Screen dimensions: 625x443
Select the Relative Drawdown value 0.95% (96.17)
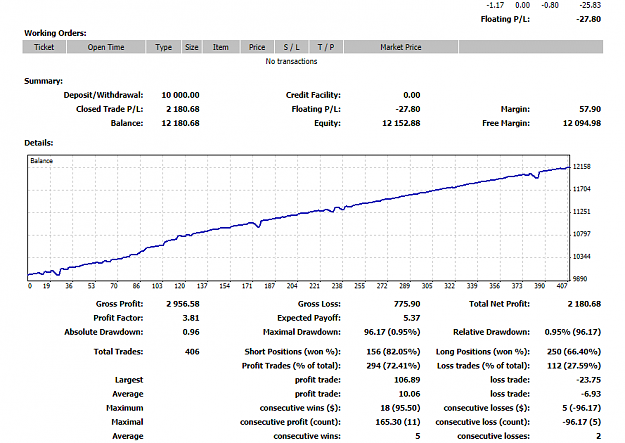pyautogui.click(x=573, y=332)
